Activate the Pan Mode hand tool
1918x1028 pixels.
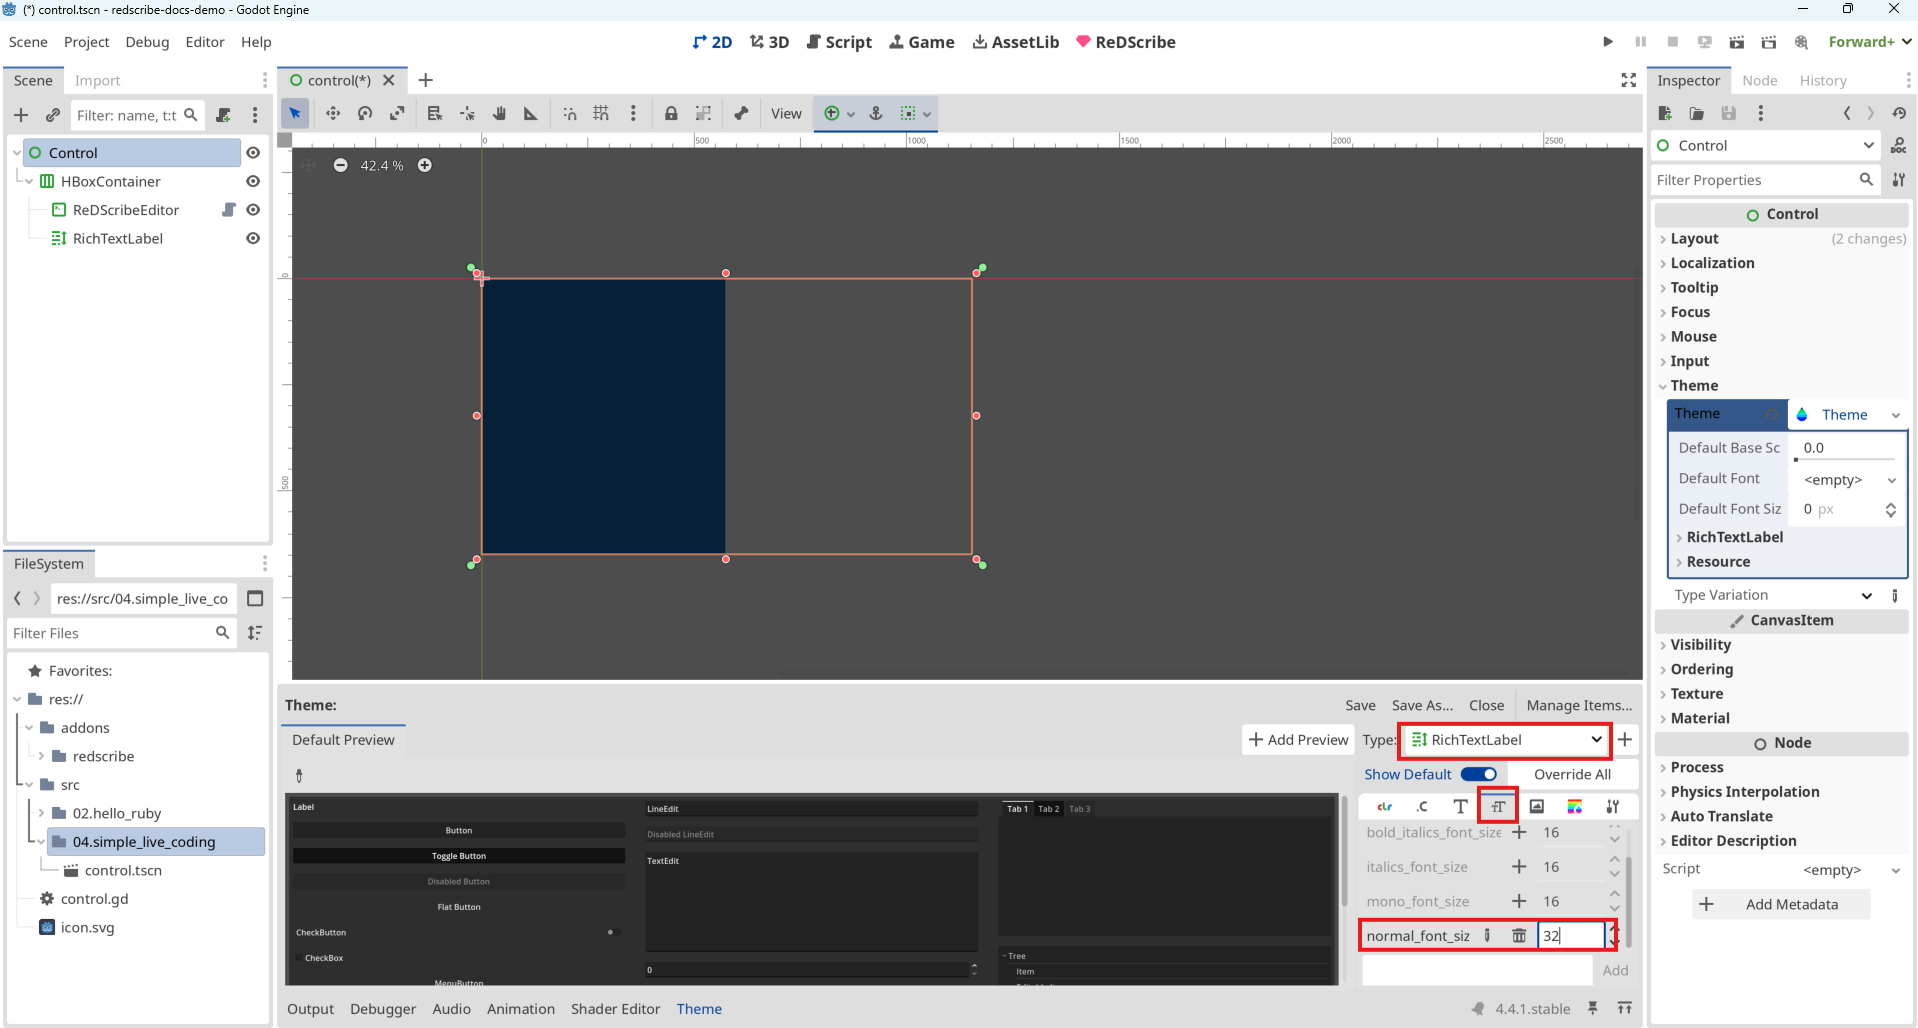pos(499,113)
